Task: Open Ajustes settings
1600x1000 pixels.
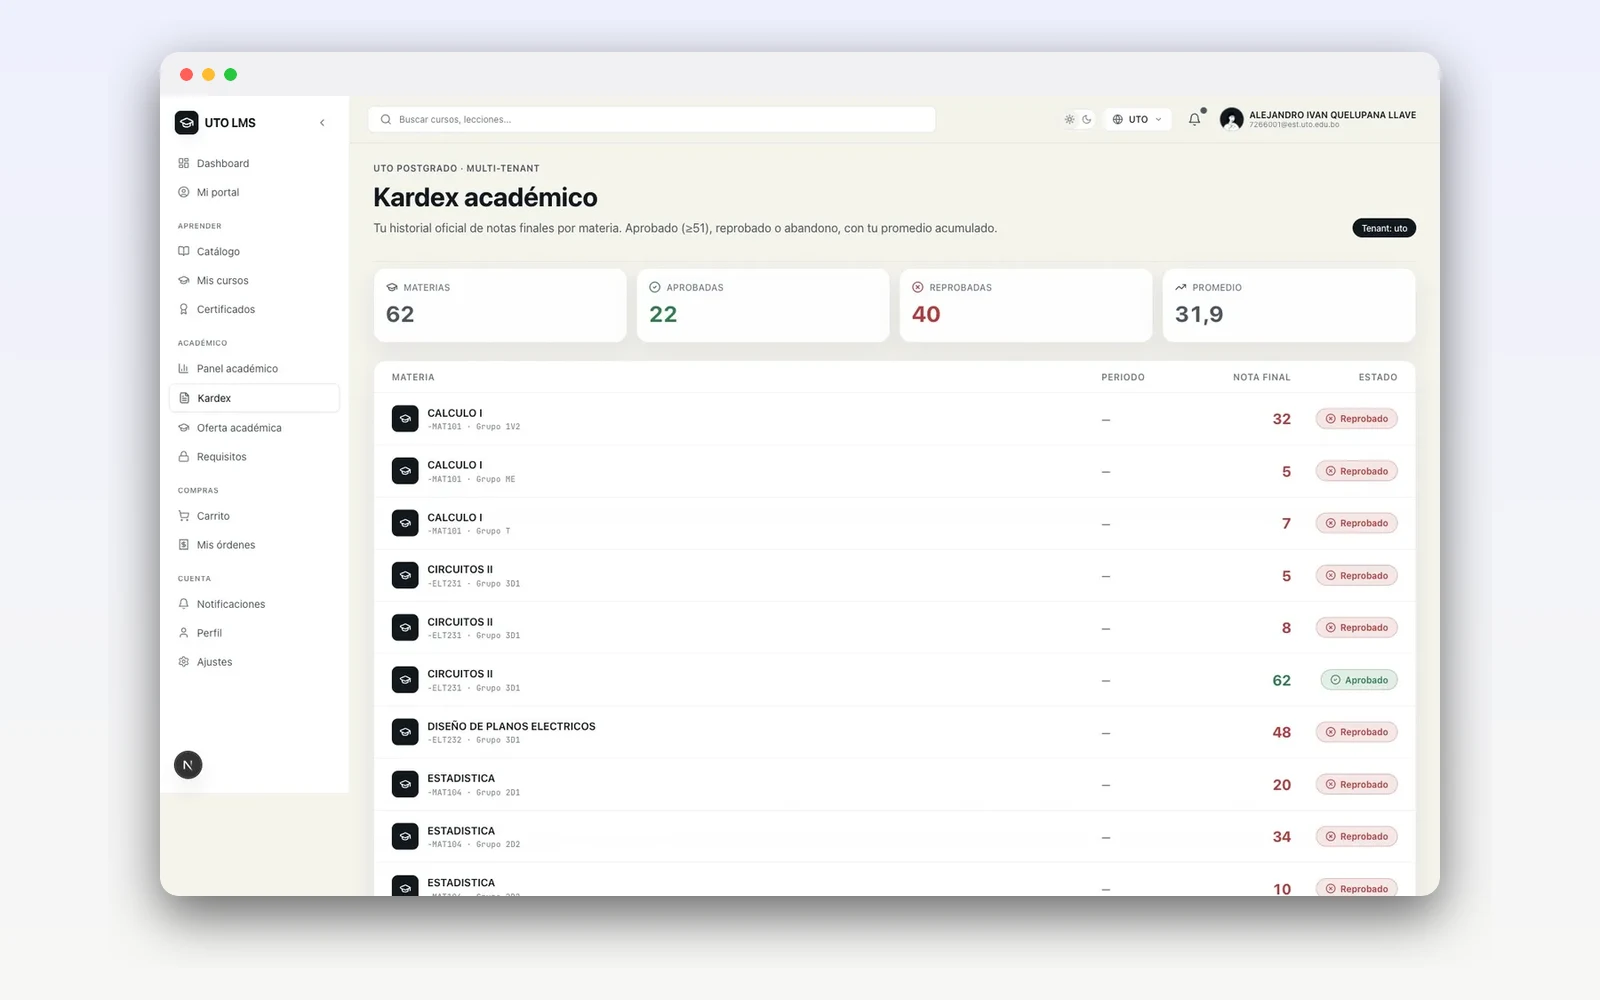Action: point(254,662)
